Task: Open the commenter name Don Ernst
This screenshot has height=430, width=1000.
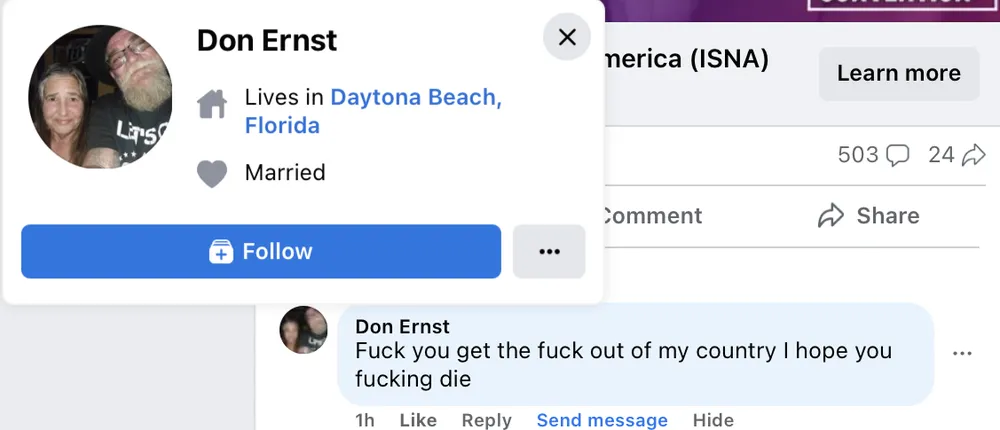Action: coord(402,327)
